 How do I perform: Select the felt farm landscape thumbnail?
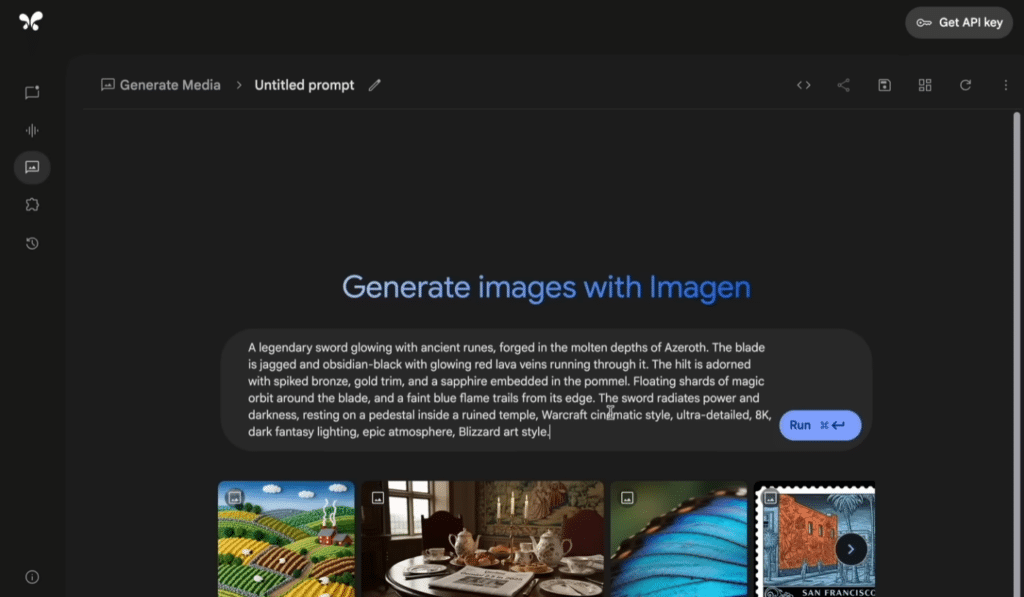[x=286, y=539]
